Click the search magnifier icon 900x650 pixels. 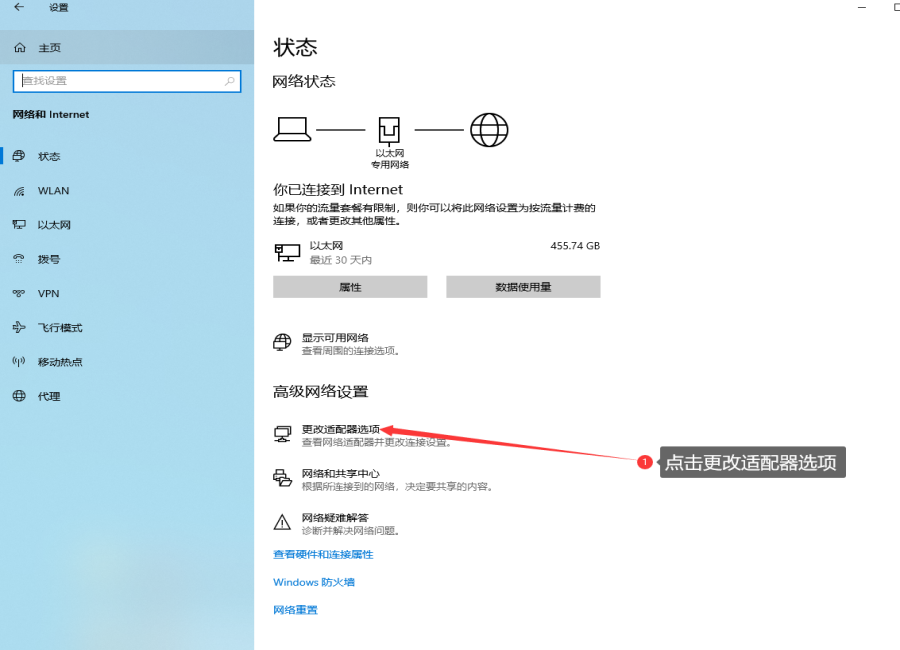click(230, 81)
